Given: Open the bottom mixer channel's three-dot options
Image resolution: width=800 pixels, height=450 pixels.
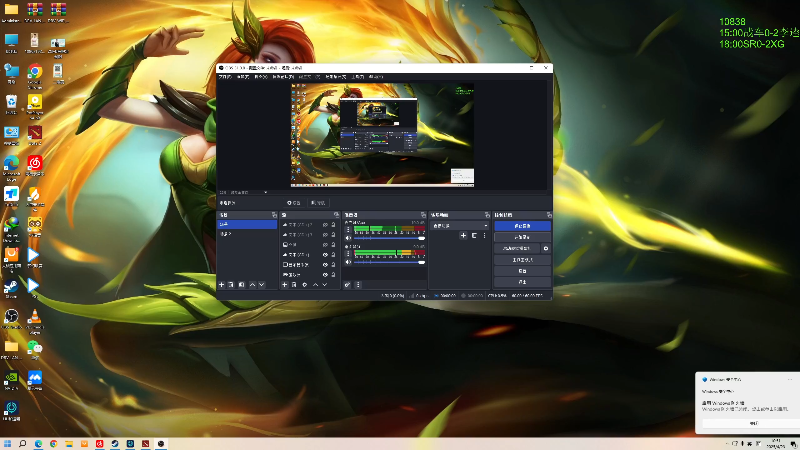Looking at the screenshot, I should point(348,254).
